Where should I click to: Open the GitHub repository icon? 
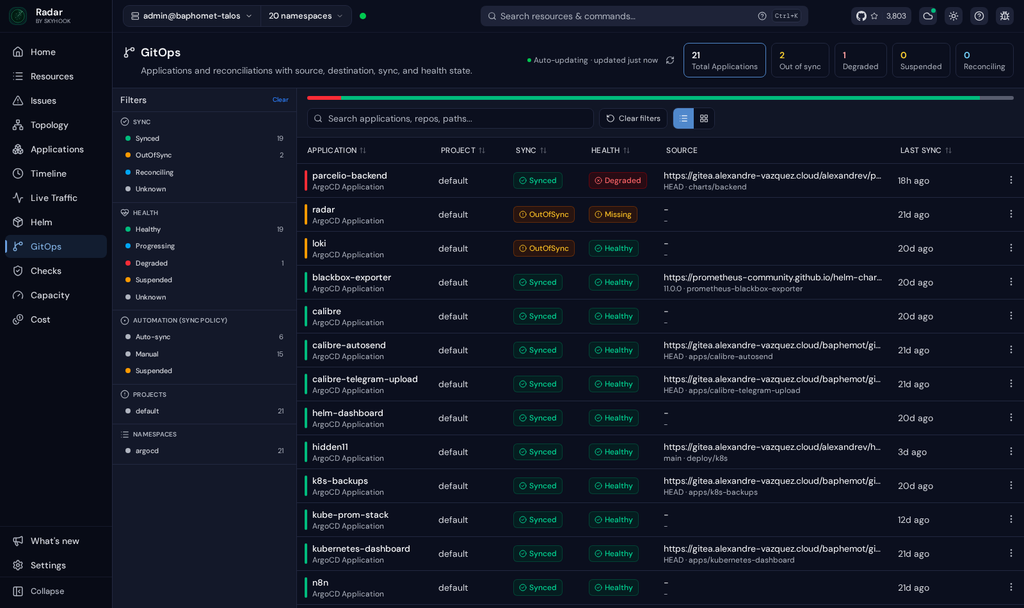861,16
